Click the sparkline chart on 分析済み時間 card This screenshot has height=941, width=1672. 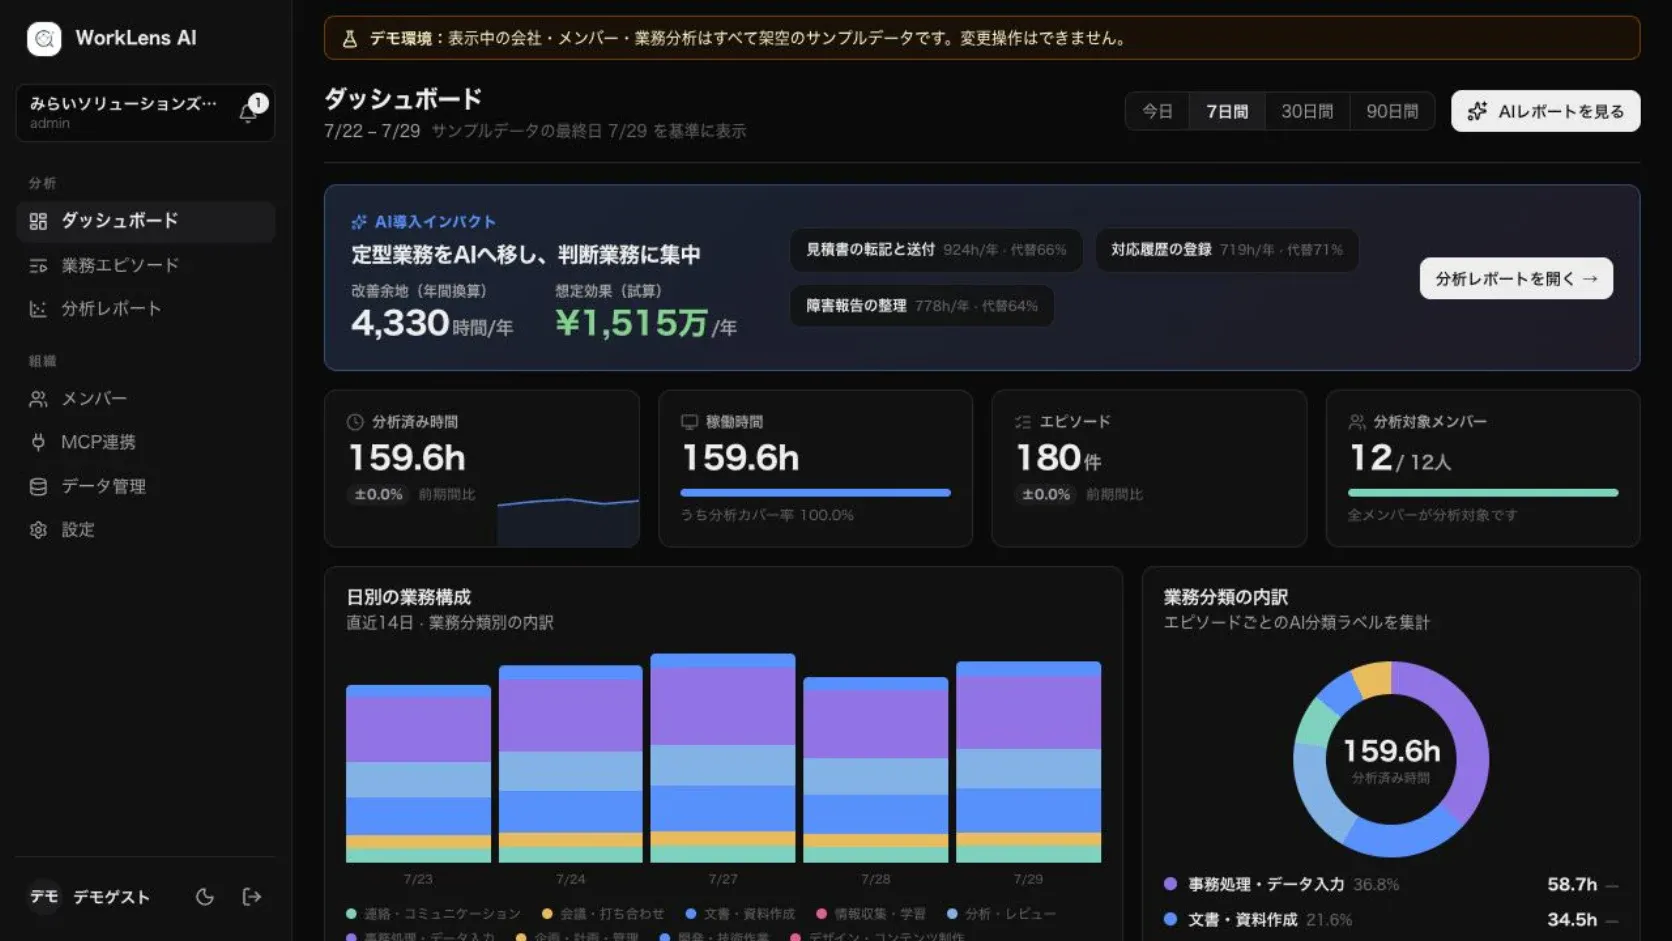[568, 520]
